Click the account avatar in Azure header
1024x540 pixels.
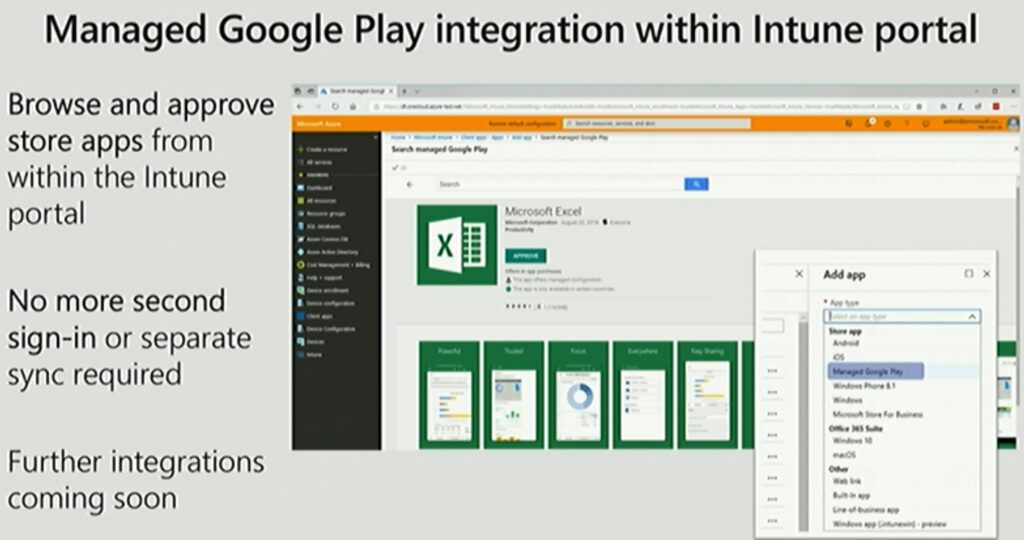1013,123
